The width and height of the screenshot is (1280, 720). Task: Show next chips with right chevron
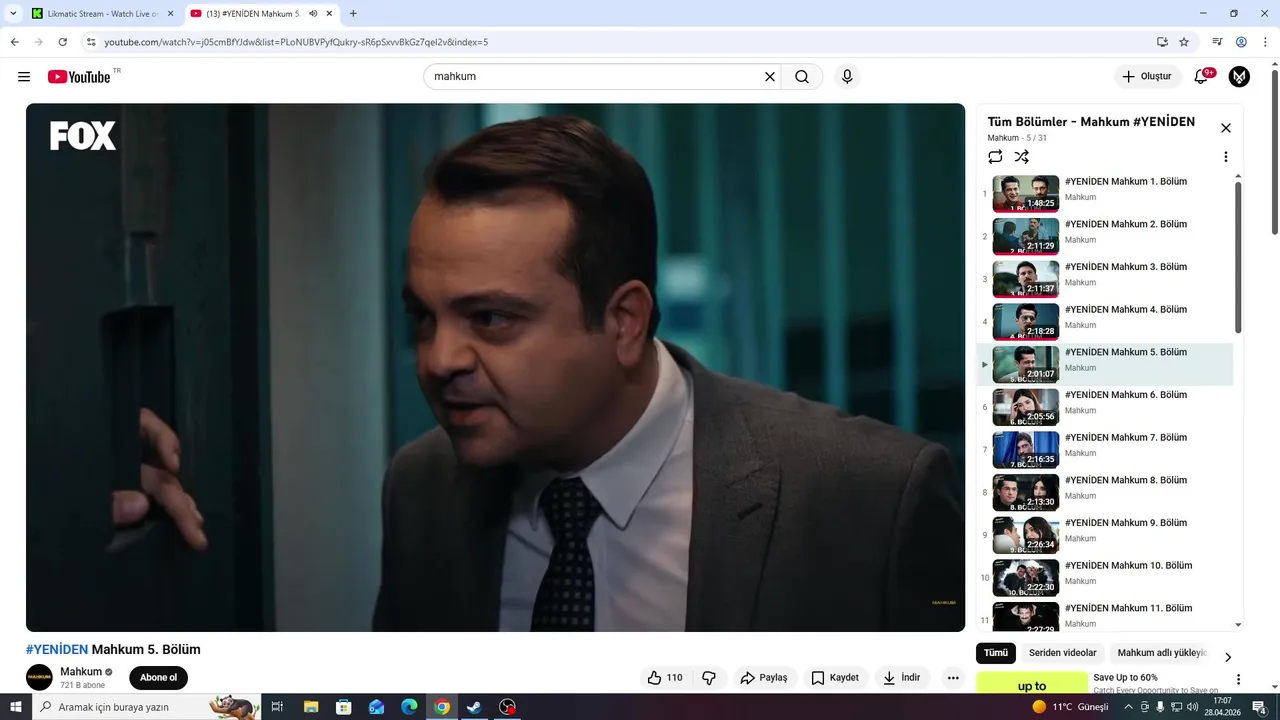(1228, 657)
